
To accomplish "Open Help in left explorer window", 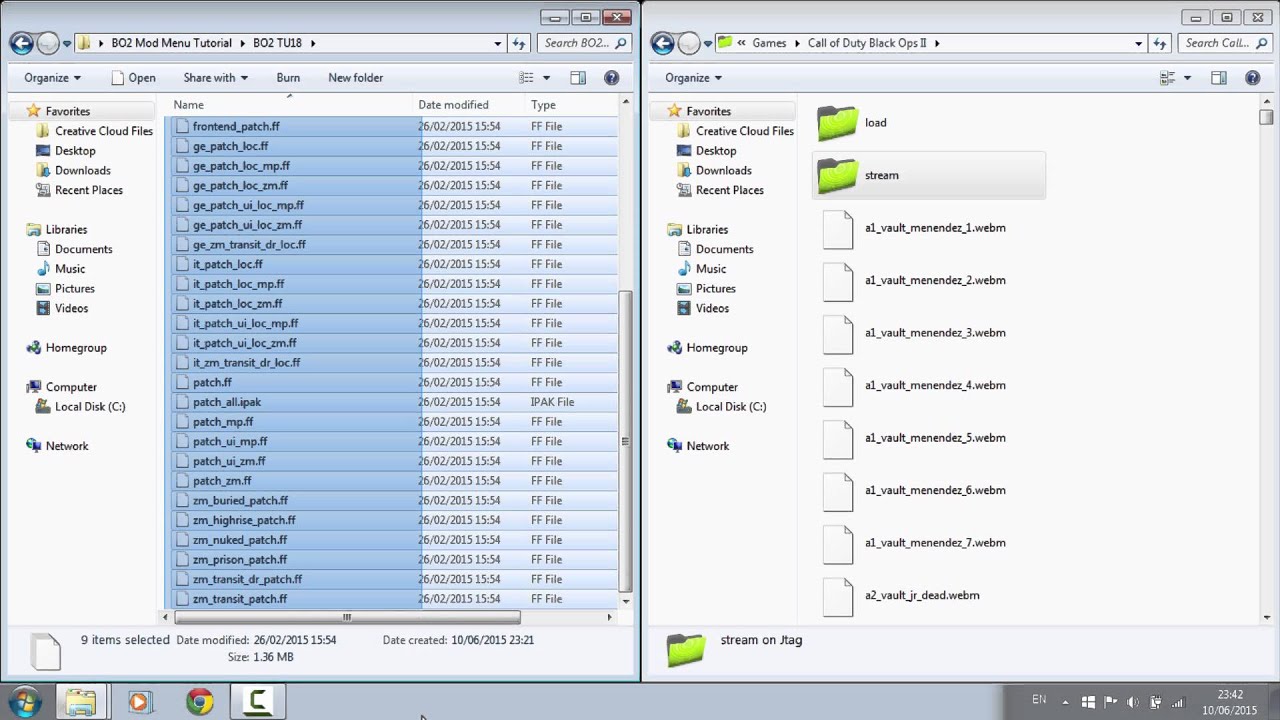I will coord(612,78).
